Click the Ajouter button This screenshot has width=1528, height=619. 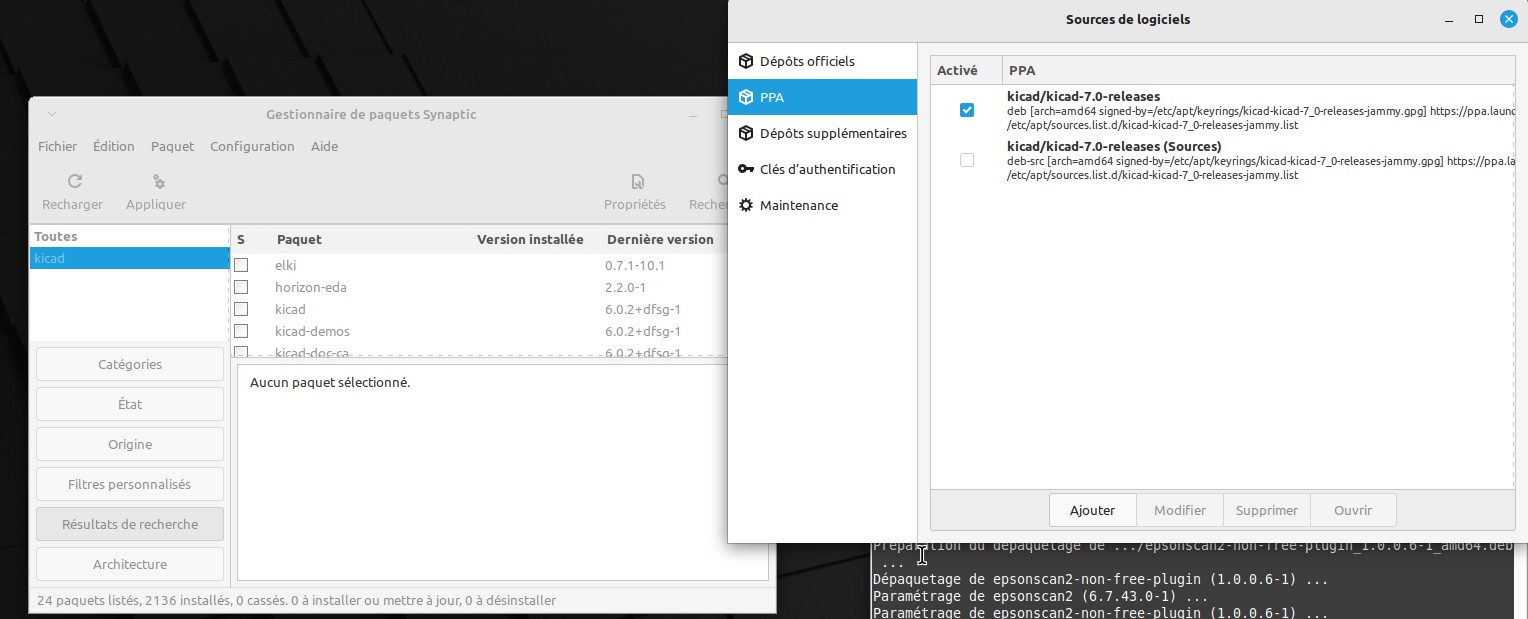click(x=1092, y=510)
